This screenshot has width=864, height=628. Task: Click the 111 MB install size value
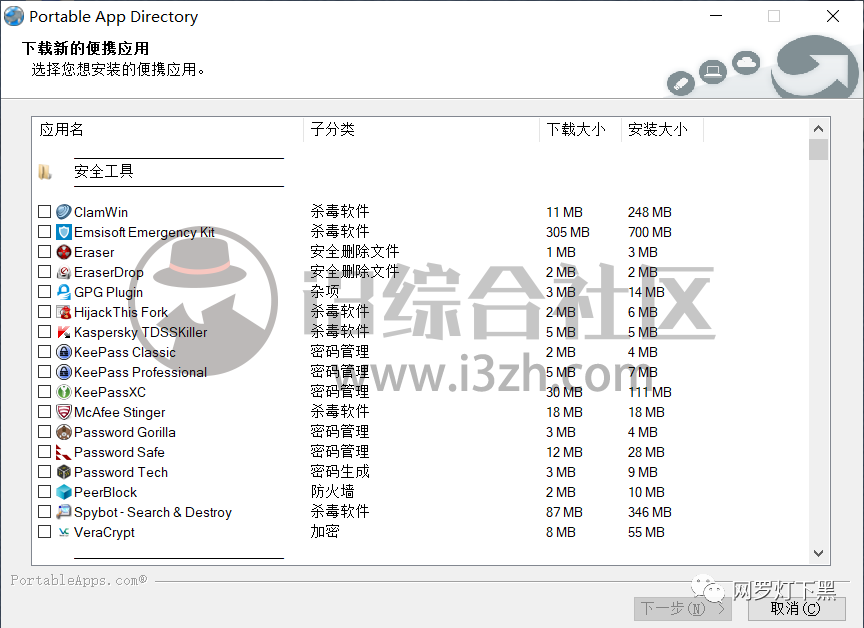tap(650, 392)
